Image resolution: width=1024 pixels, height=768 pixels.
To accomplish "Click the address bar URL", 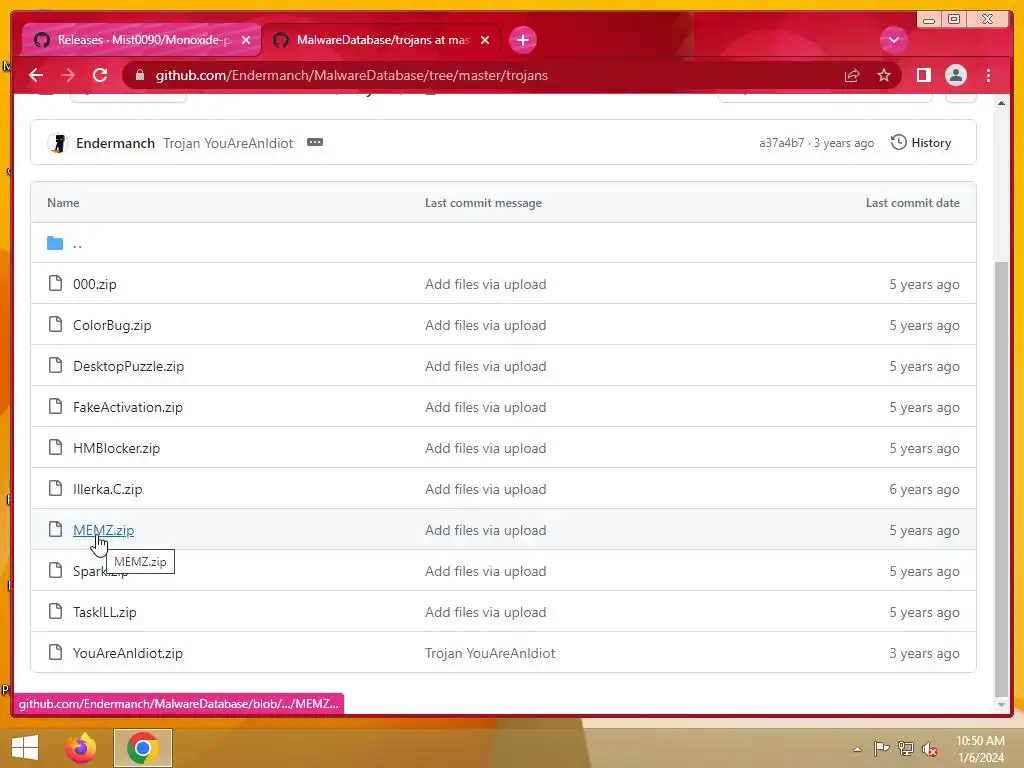I will [x=351, y=75].
